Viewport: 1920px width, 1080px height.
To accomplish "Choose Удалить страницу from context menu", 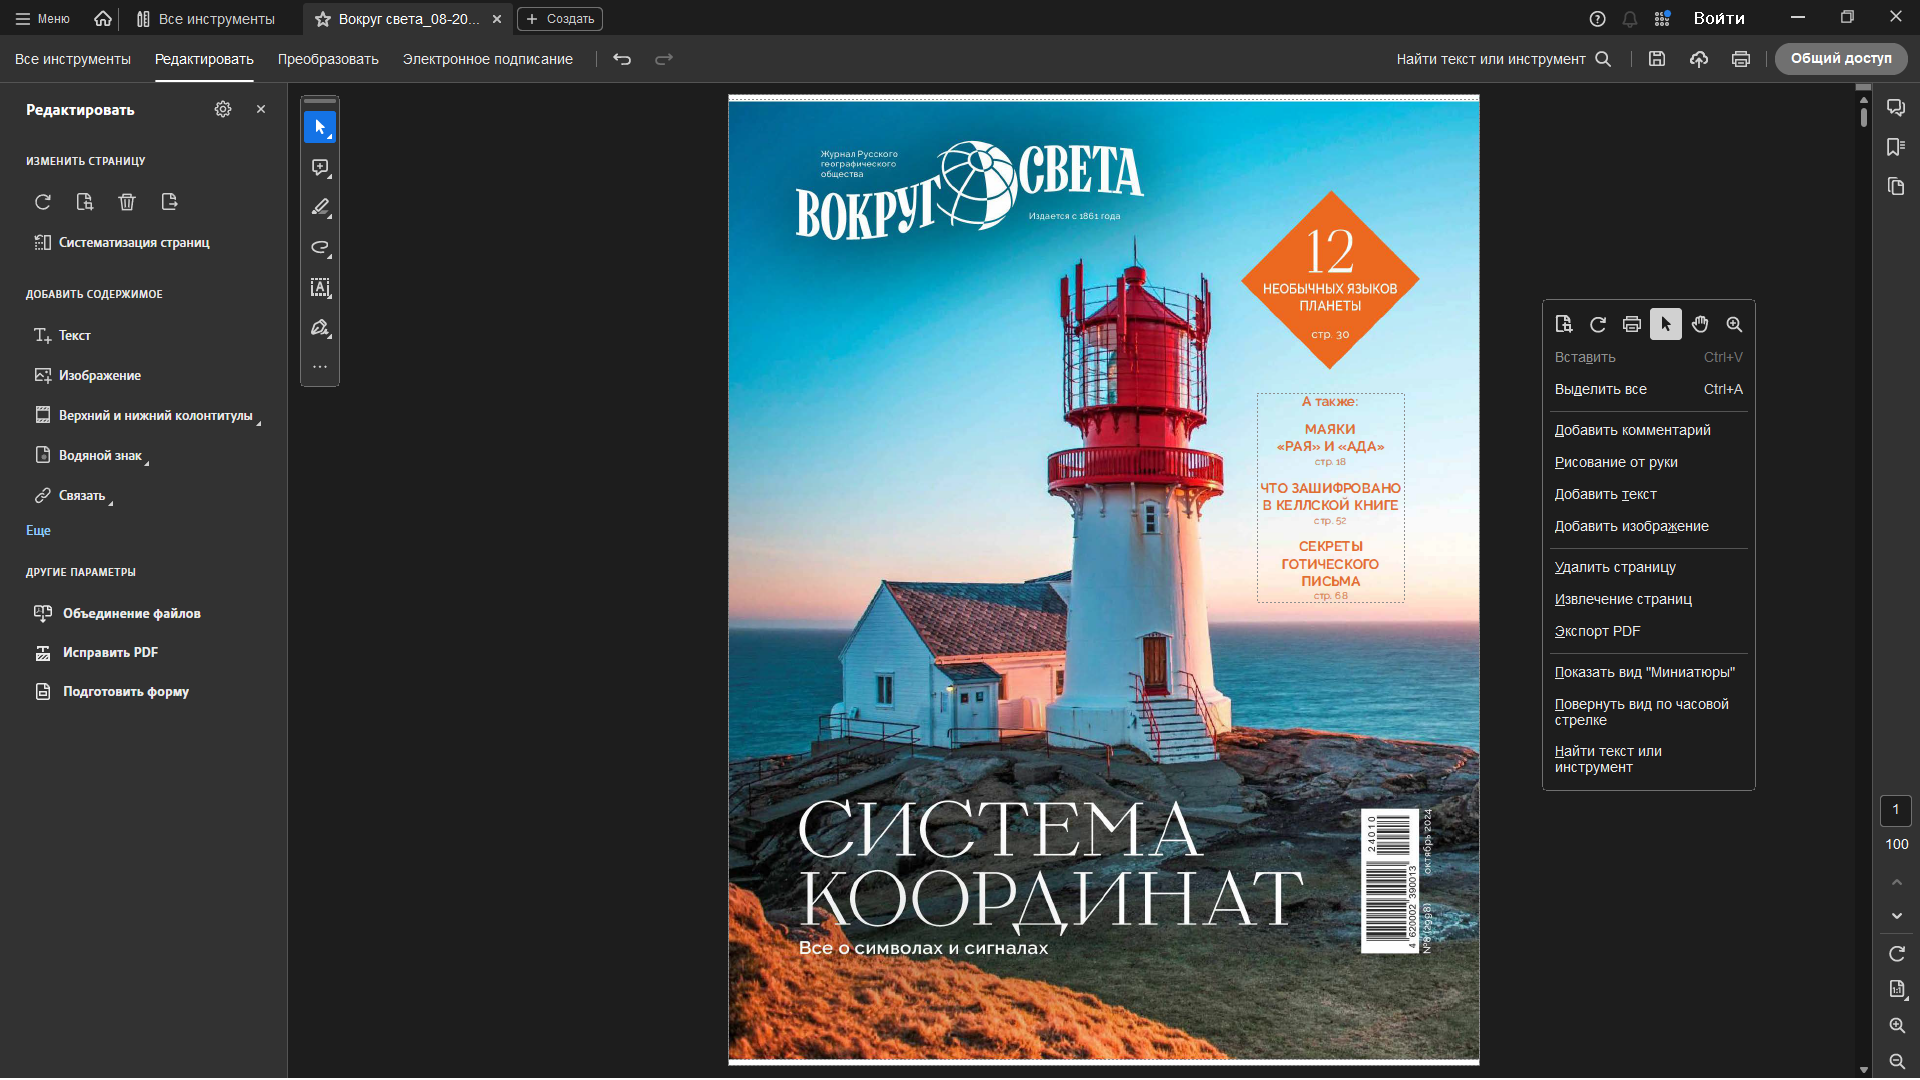I will 1615,567.
